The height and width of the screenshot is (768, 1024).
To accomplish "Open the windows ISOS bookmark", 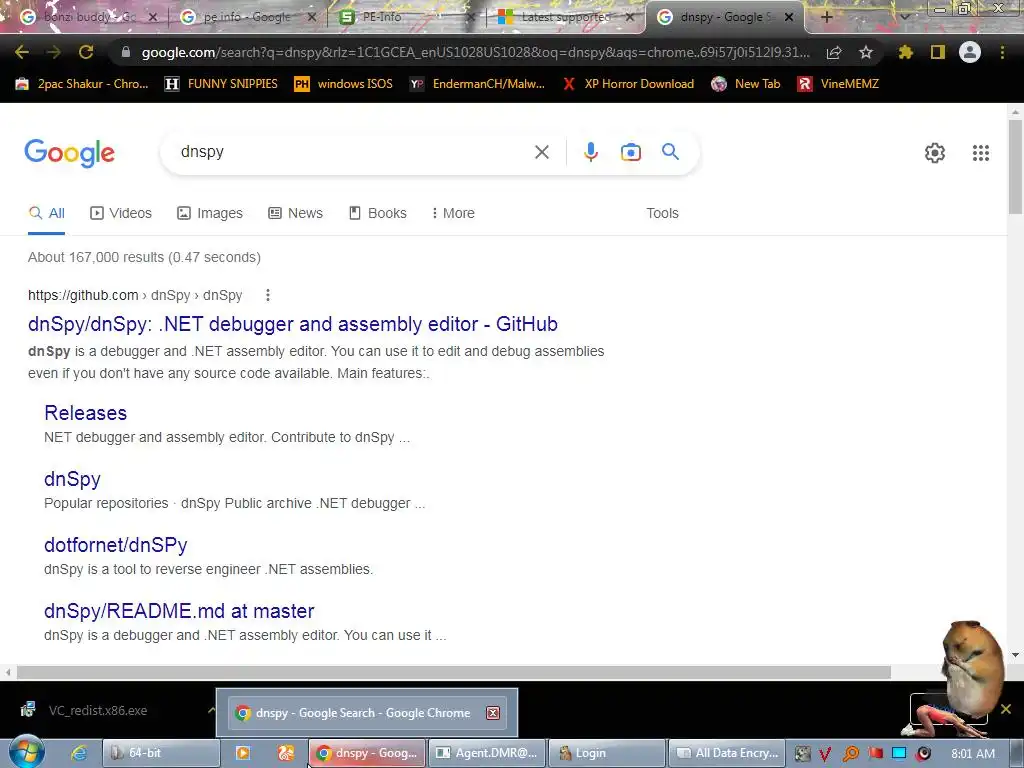I will [344, 84].
